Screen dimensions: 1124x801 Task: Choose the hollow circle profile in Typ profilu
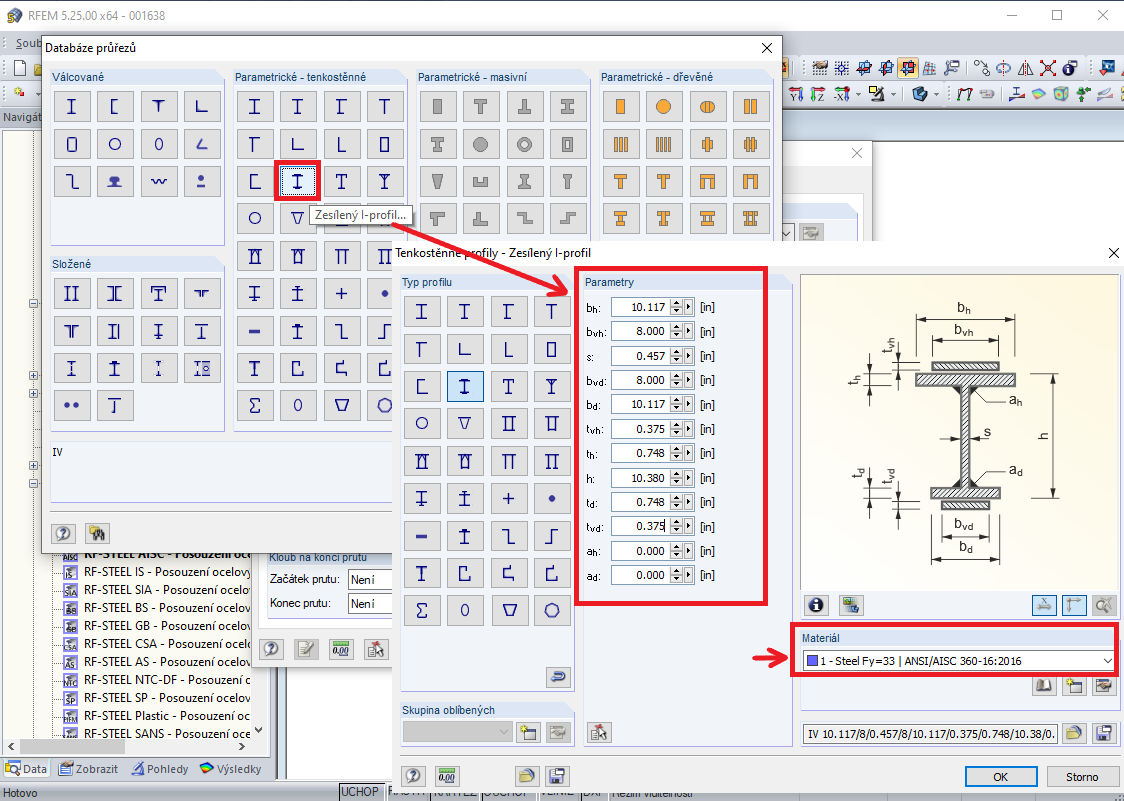coord(422,423)
